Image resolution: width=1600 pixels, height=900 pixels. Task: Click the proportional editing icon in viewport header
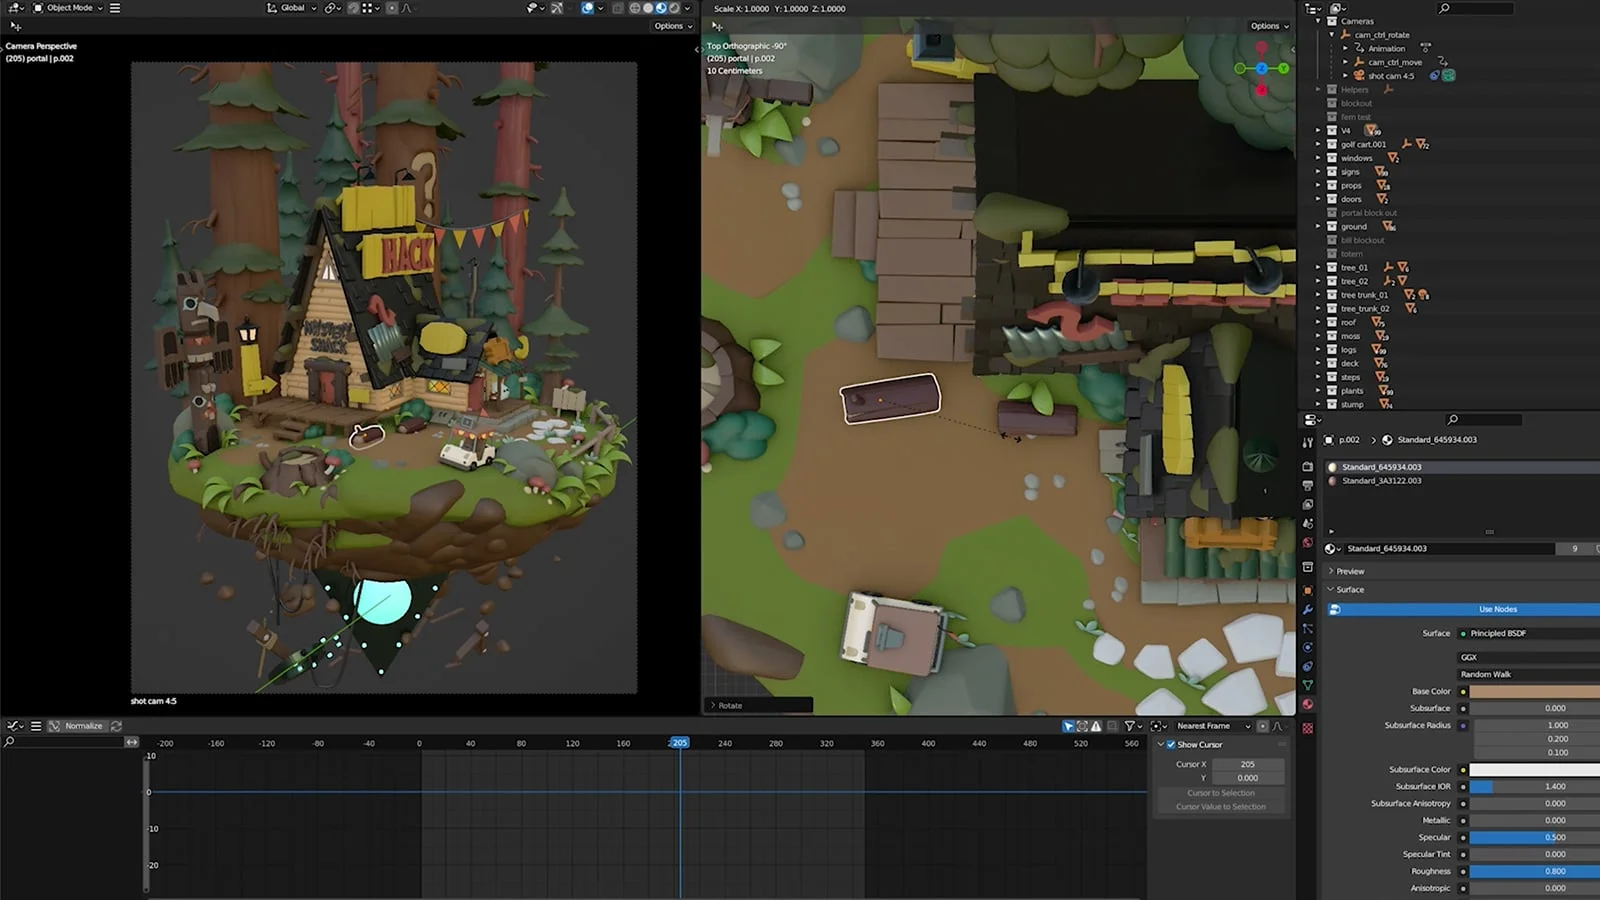pos(392,8)
